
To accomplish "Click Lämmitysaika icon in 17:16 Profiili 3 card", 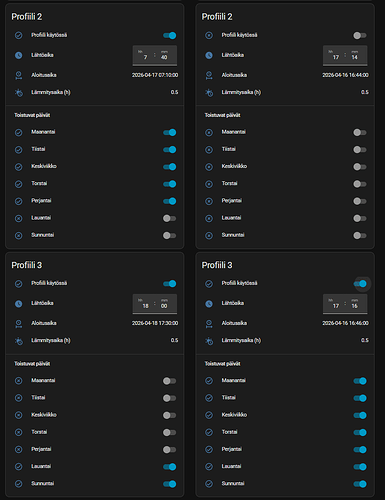I will tap(209, 341).
